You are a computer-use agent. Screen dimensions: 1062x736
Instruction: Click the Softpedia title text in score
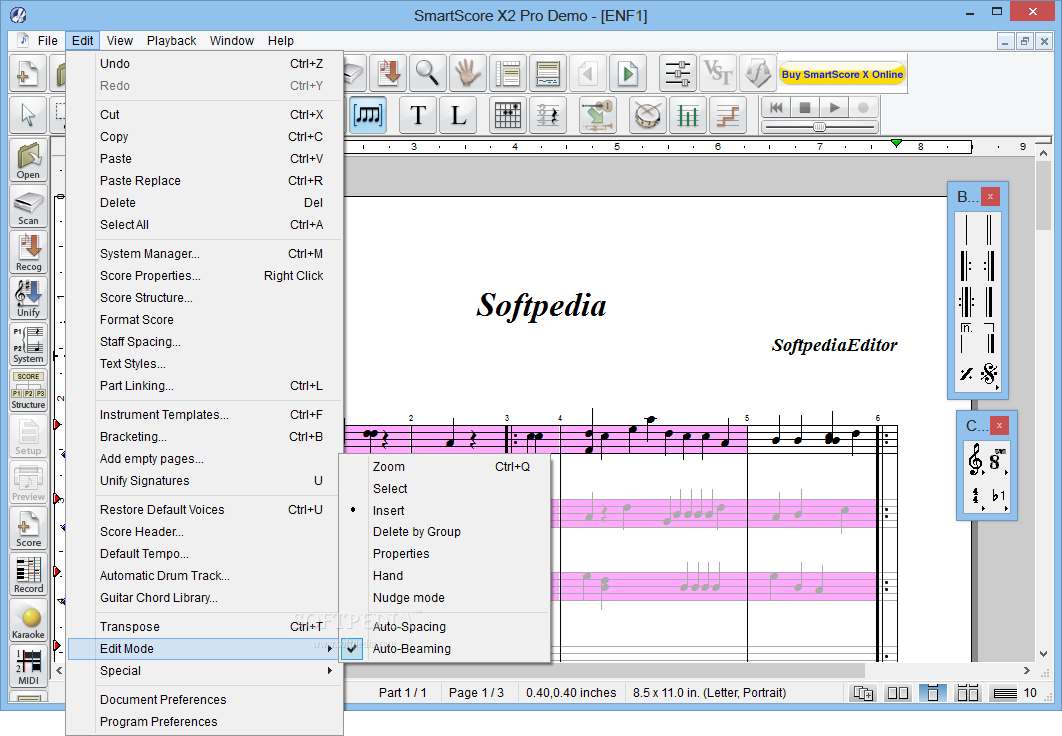[x=541, y=305]
